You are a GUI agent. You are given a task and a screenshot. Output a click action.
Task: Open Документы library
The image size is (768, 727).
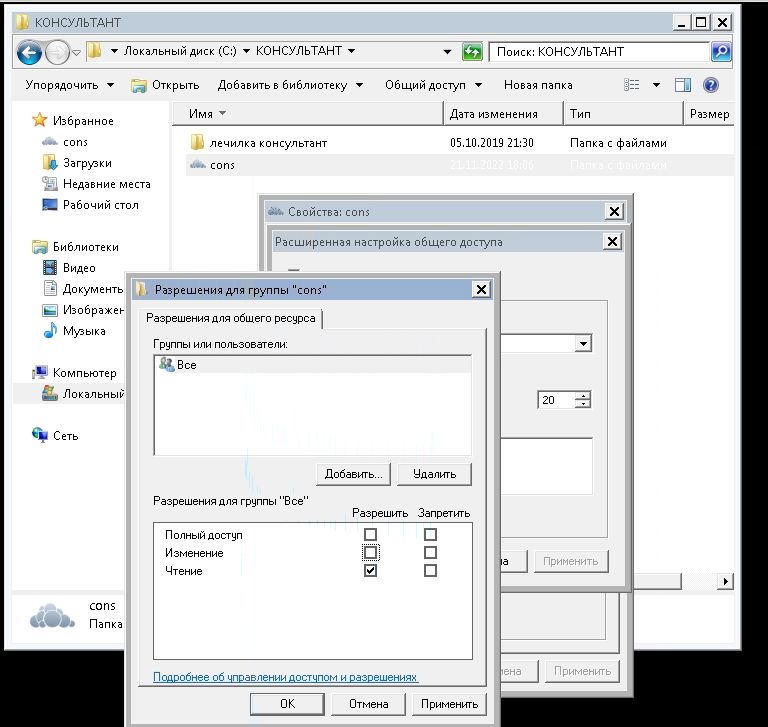tap(83, 289)
